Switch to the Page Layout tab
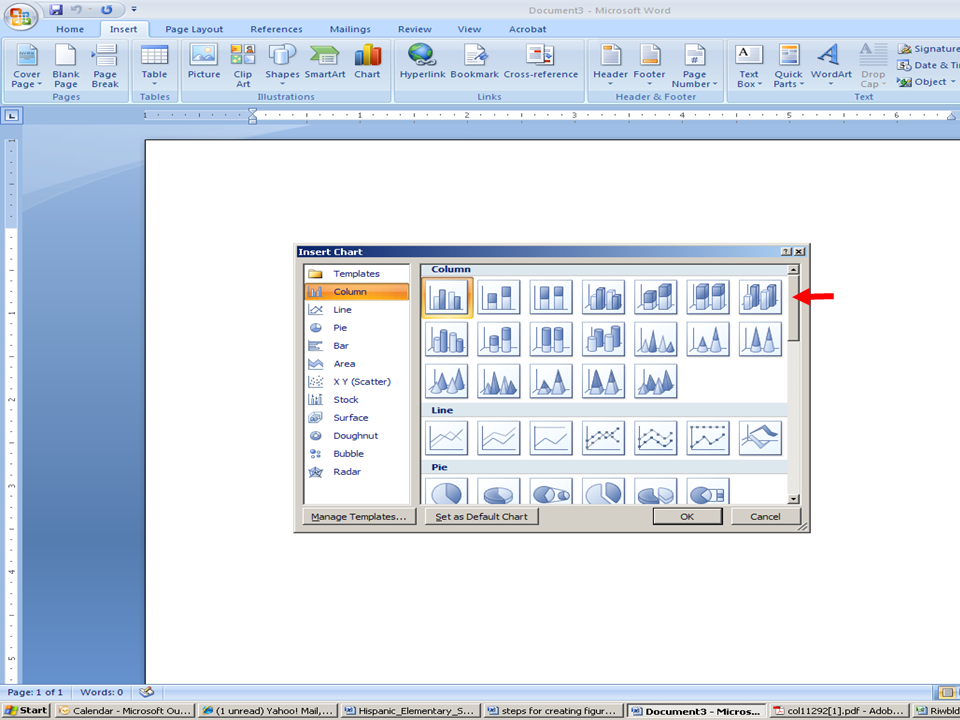The height and width of the screenshot is (720, 960). pos(194,29)
